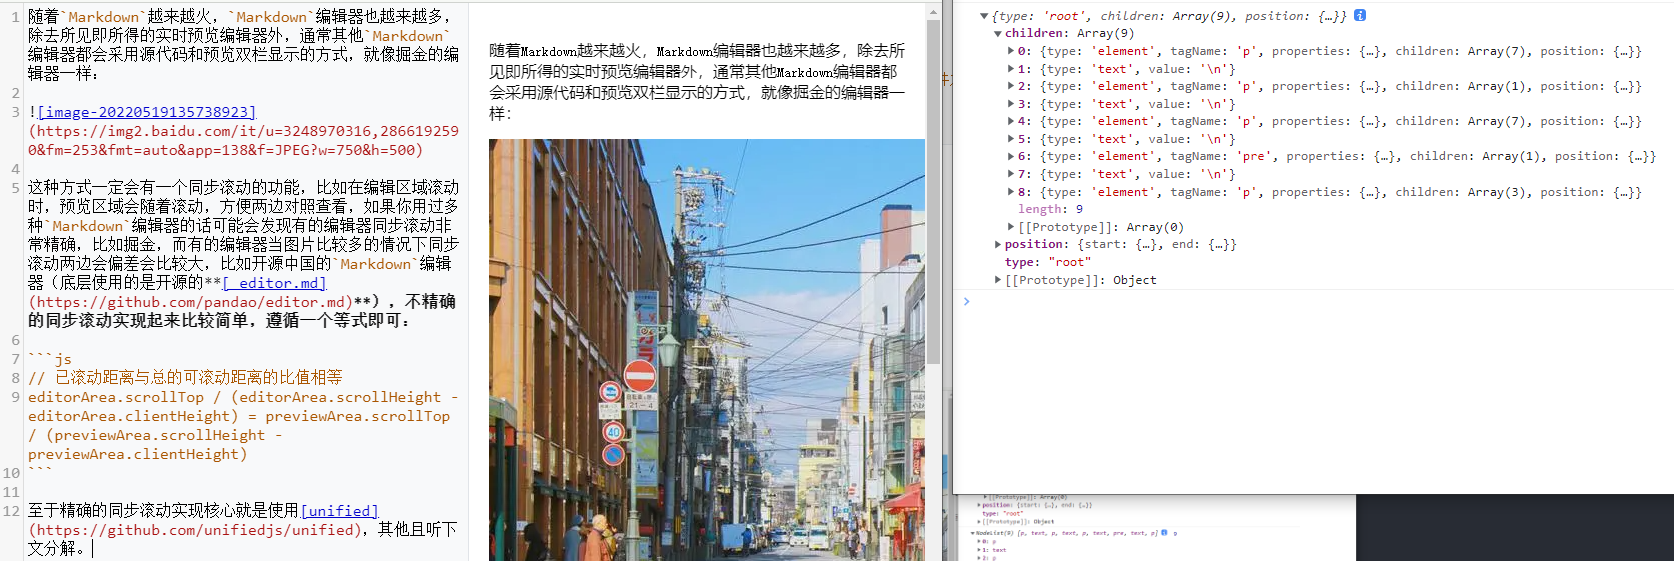Viewport: 1674px width, 561px height.
Task: Click the 'length: 9' property line
Action: [x=1050, y=209]
